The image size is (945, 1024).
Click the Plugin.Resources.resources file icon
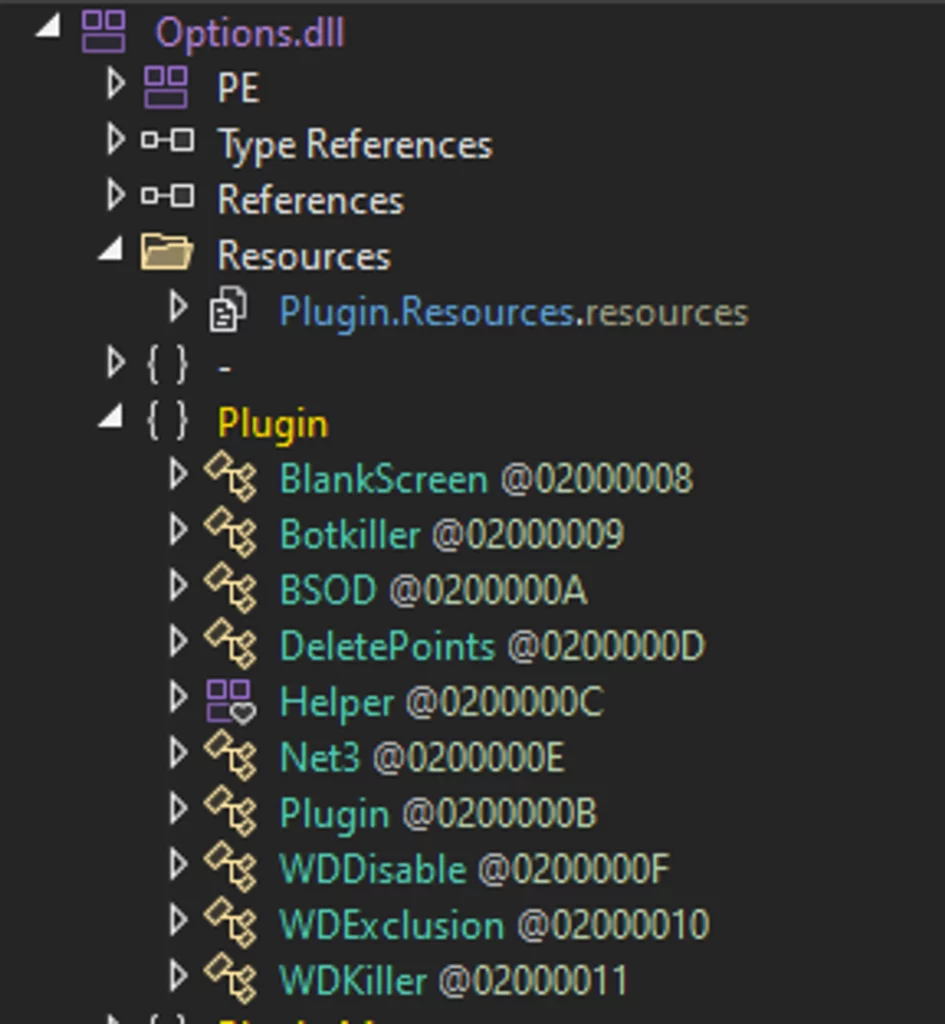coord(228,311)
